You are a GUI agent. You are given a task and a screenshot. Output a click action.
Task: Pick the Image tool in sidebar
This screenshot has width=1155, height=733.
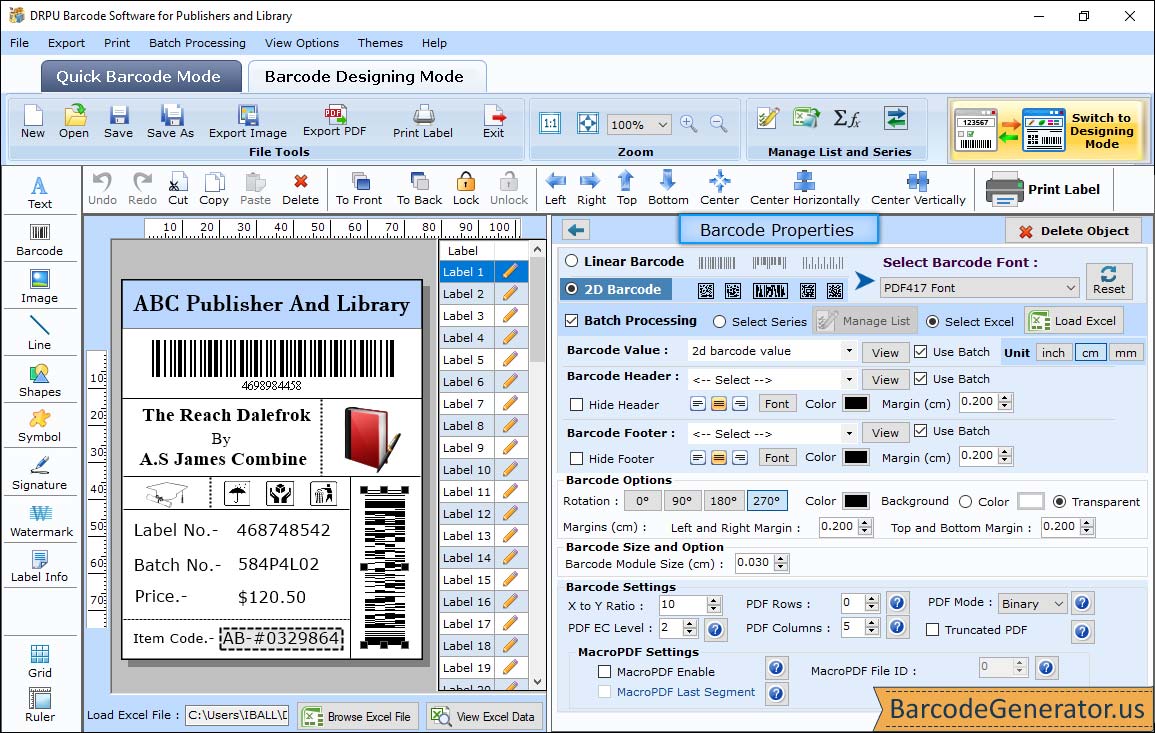pyautogui.click(x=40, y=287)
